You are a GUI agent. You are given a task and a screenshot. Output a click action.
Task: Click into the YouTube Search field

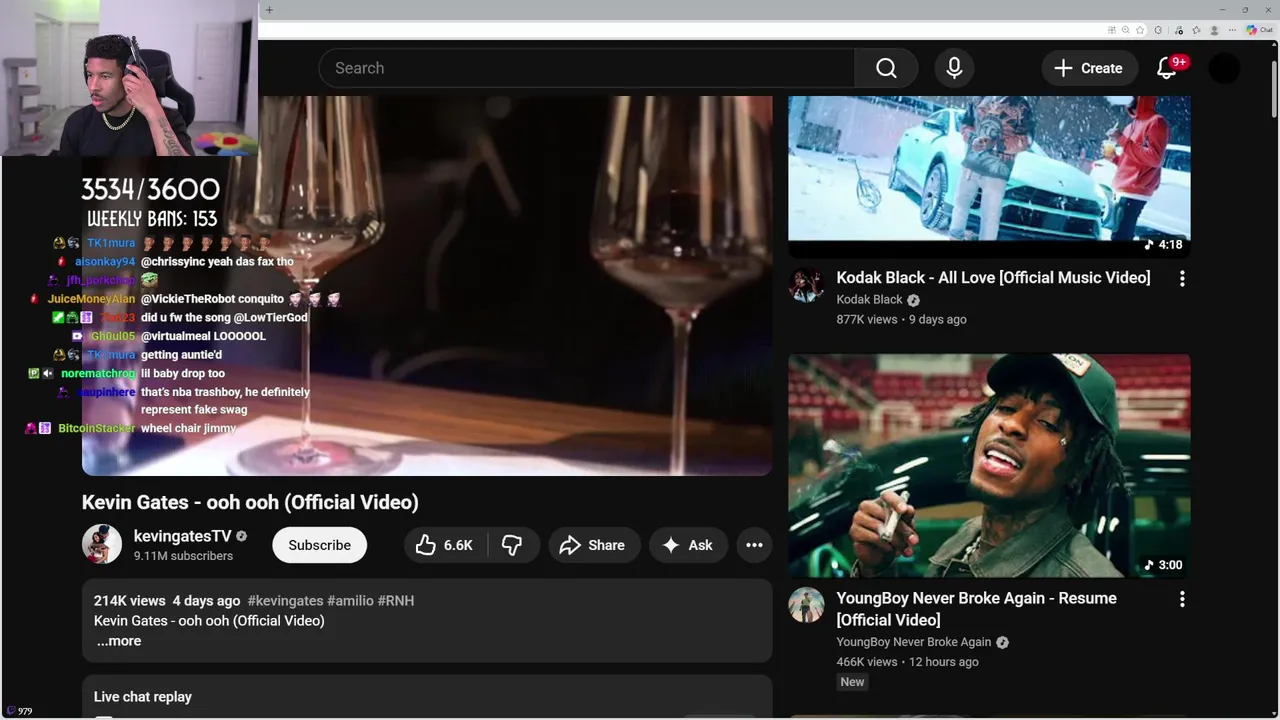(x=586, y=68)
